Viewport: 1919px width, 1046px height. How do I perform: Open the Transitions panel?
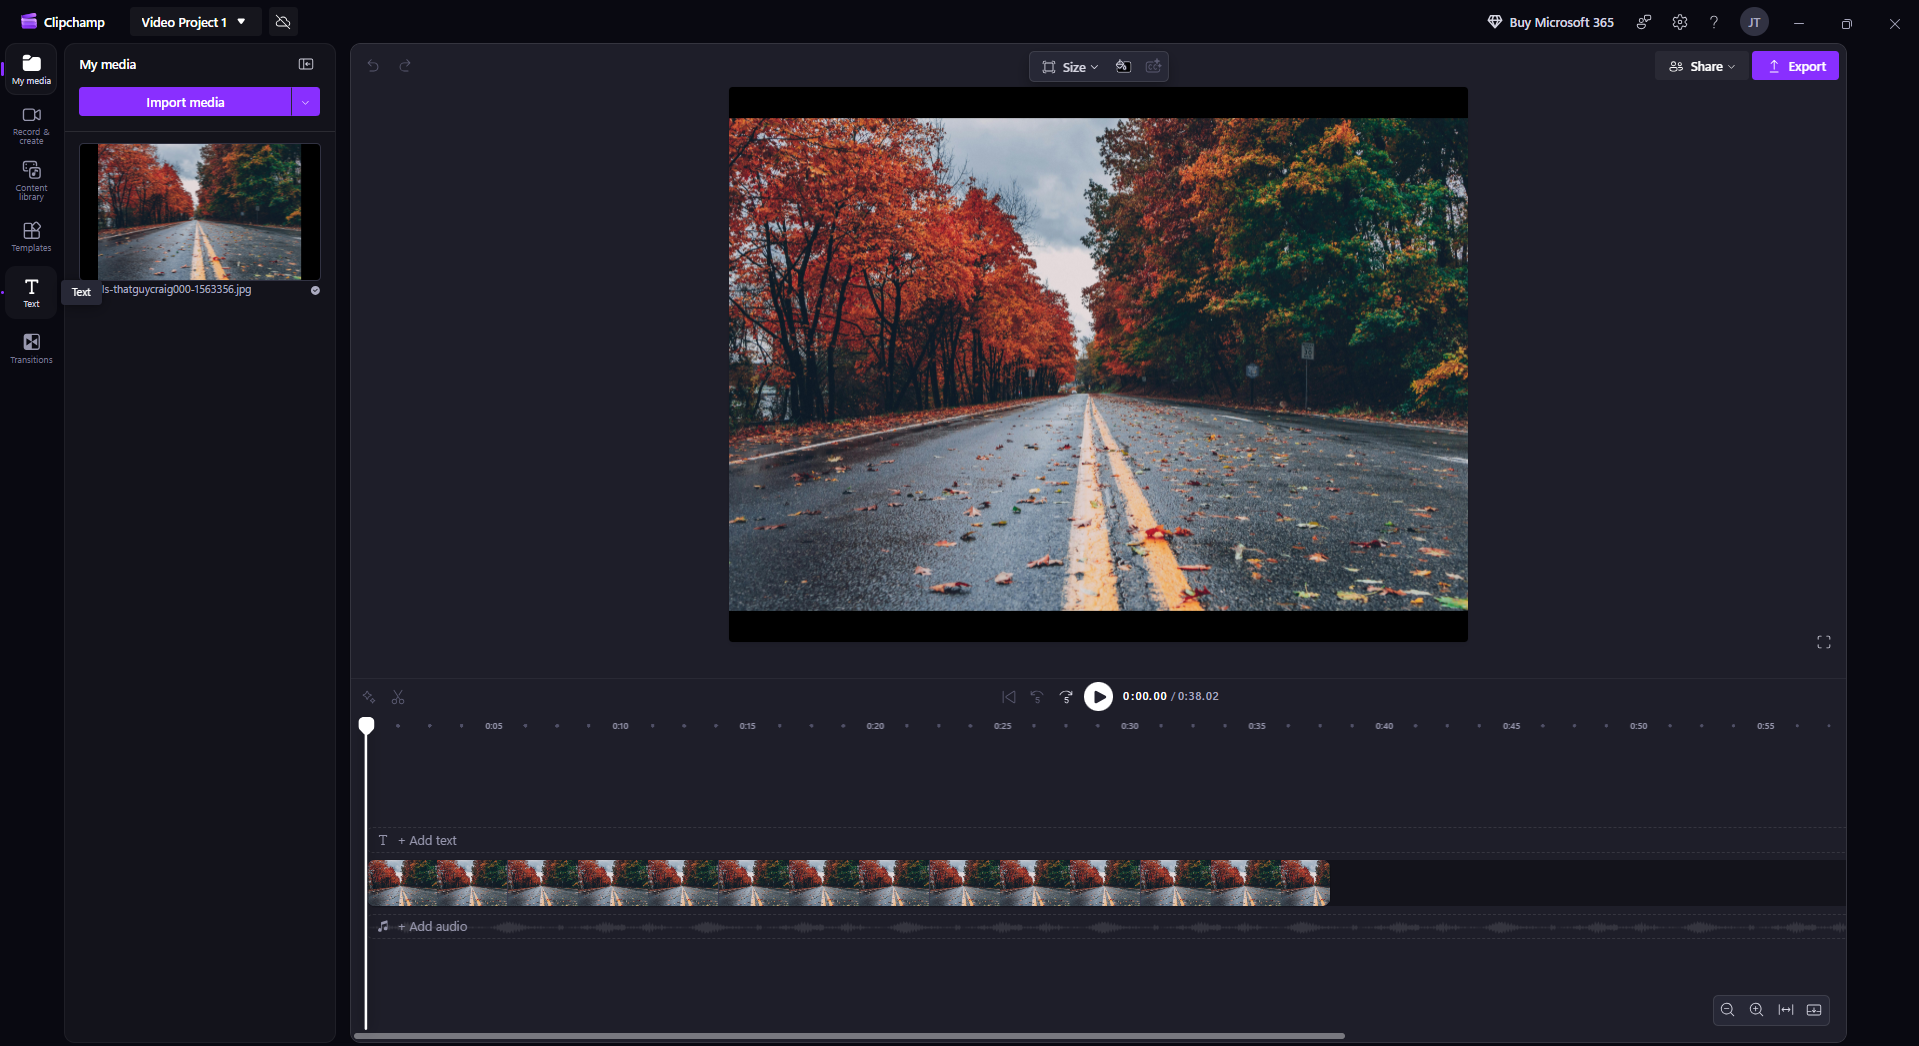coord(31,348)
